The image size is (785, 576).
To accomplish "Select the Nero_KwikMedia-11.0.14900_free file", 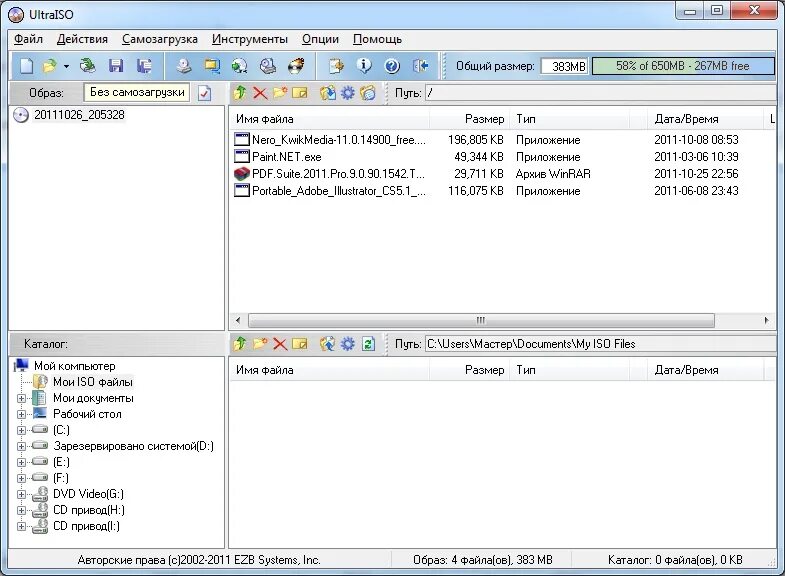I will [339, 140].
